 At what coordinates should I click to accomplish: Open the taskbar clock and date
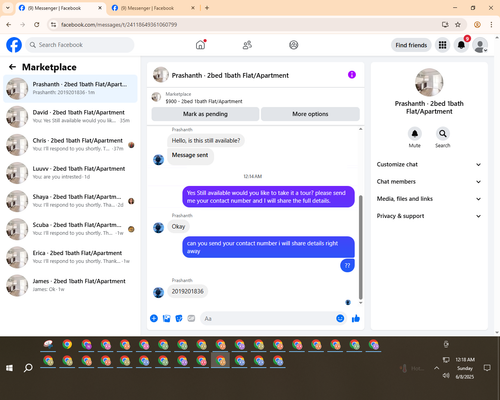[x=465, y=368]
